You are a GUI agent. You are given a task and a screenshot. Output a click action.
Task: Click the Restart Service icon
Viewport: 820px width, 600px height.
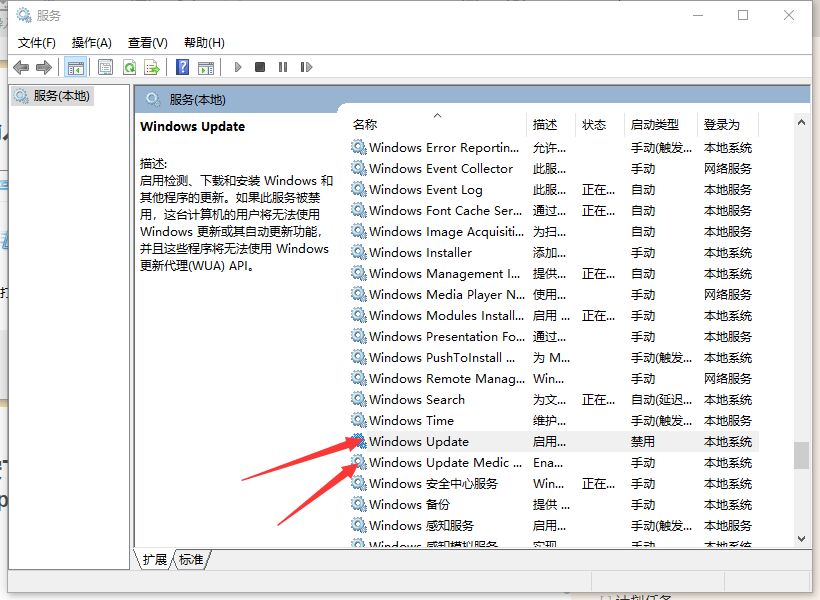[306, 67]
